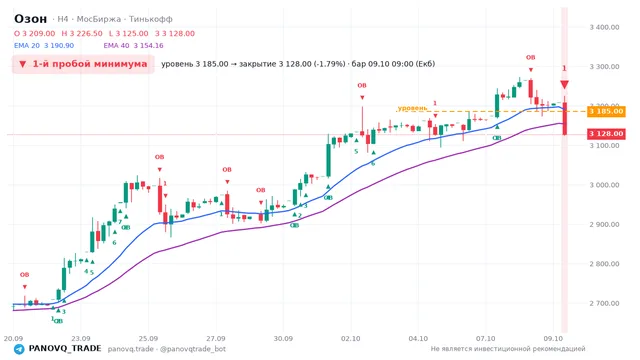The image size is (640, 360).
Task: Click the Telegram icon beside PANOVQ_TRADE
Action: (19, 349)
